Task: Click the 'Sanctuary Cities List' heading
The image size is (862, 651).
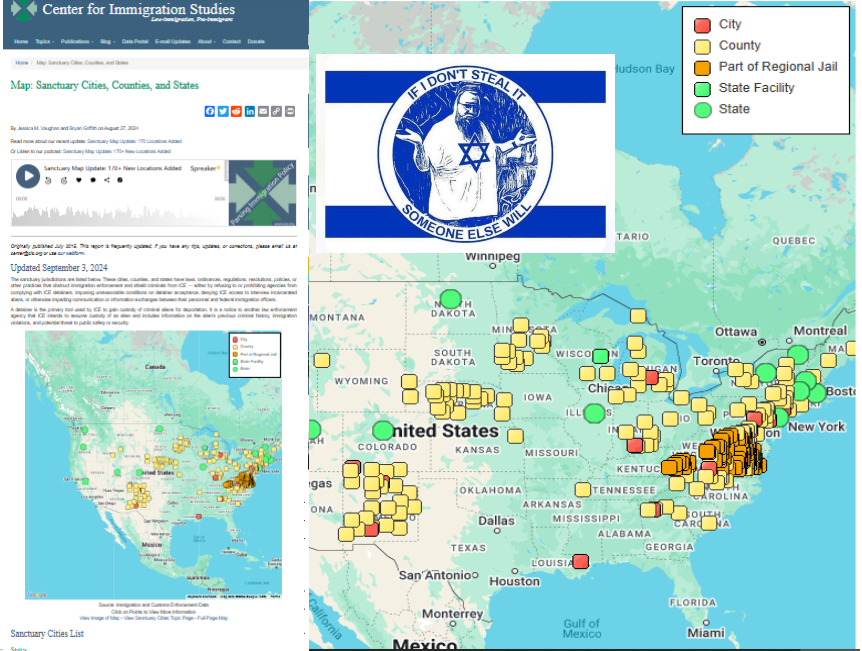Action: [x=47, y=633]
